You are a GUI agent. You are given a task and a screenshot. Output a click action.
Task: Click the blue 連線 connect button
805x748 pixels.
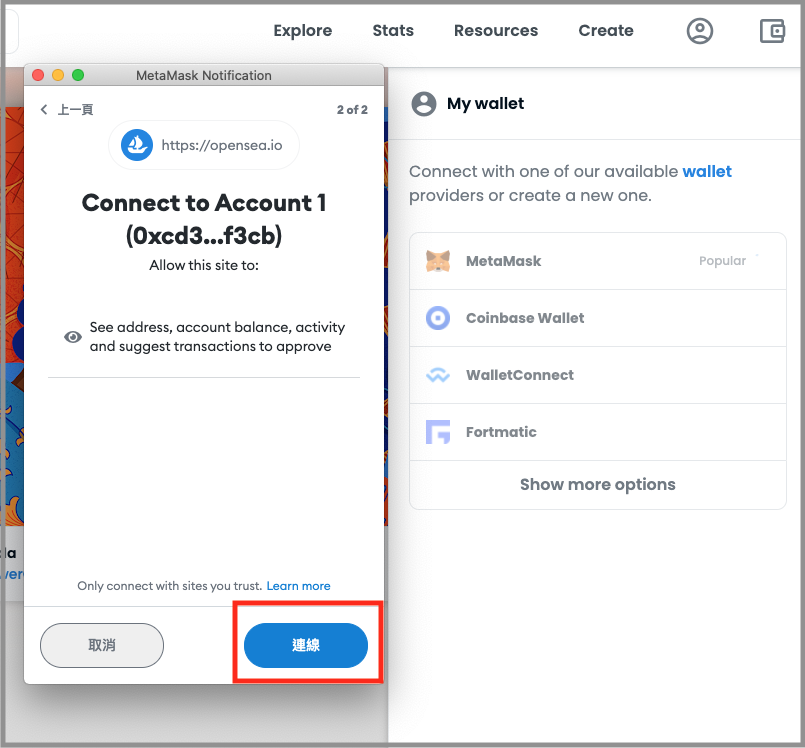tap(305, 645)
